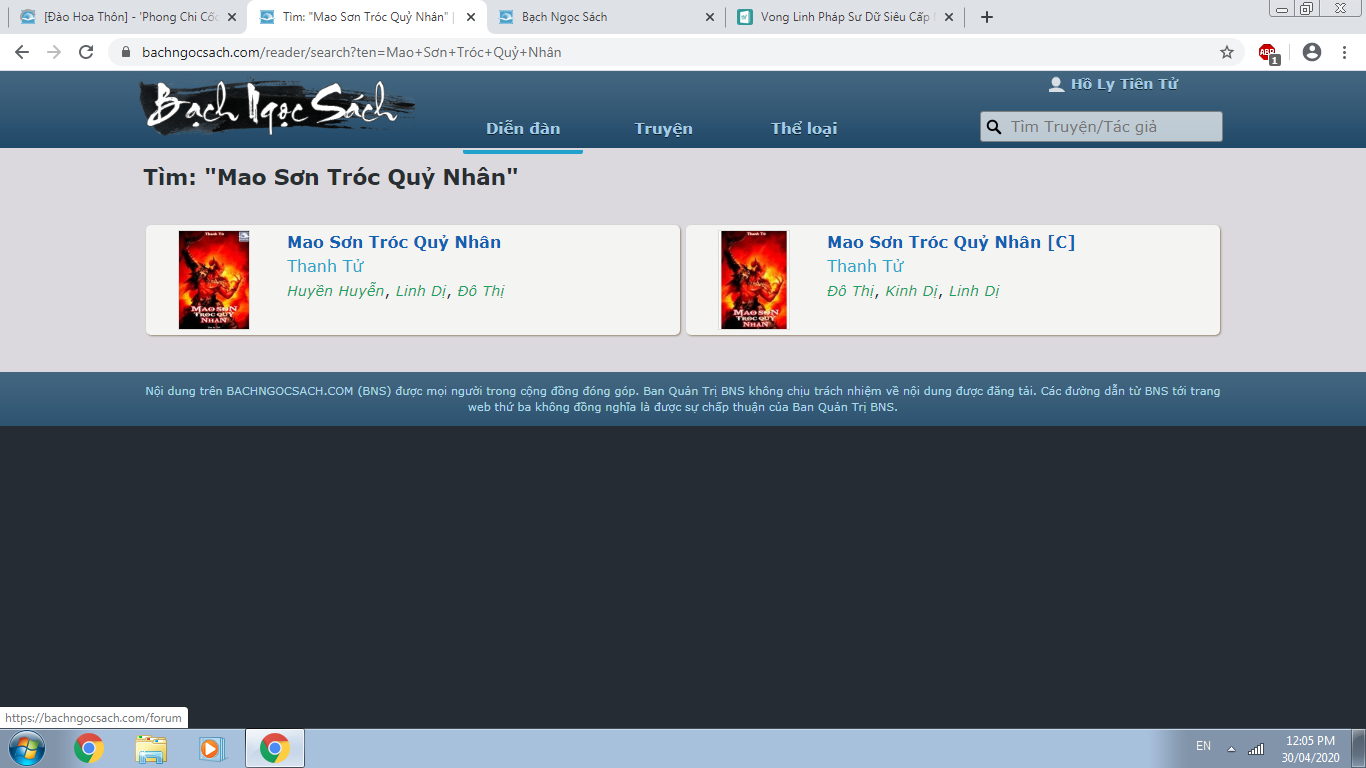Open the Truyện menu
Screen dimensions: 1366x768
663,128
